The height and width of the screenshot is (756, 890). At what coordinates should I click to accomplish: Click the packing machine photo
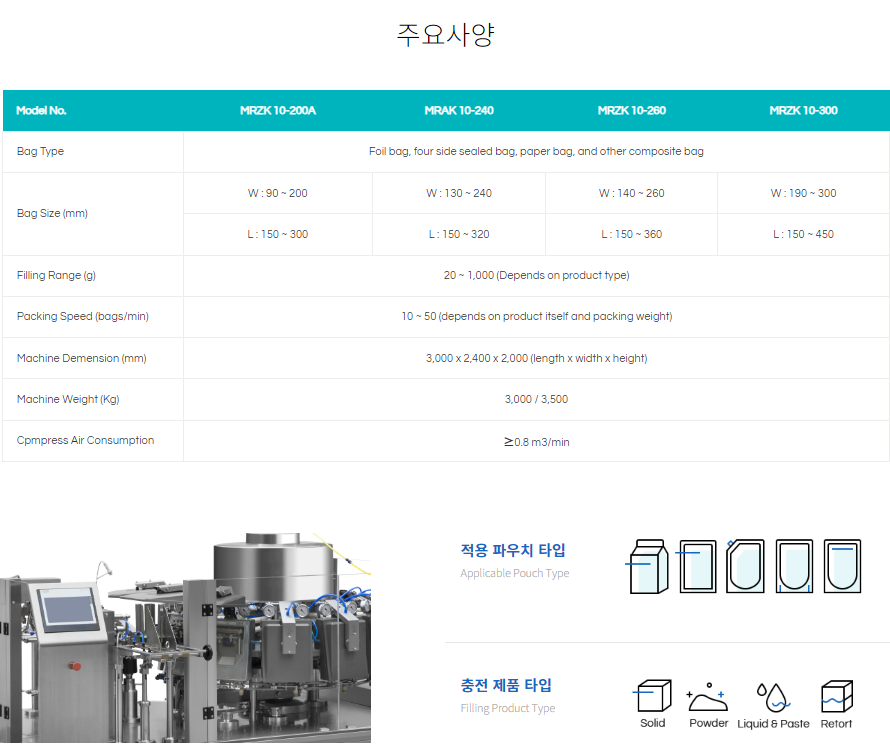(186, 637)
